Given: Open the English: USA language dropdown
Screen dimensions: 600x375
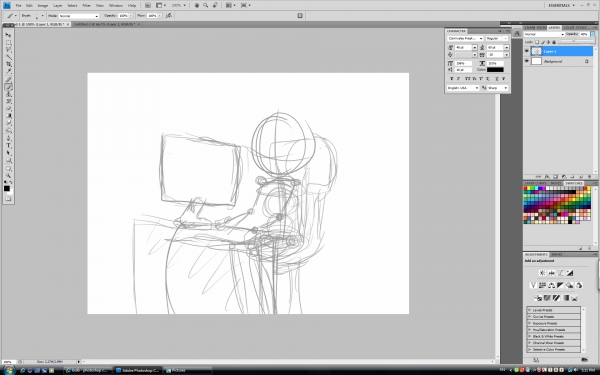Looking at the screenshot, I should pyautogui.click(x=463, y=88).
